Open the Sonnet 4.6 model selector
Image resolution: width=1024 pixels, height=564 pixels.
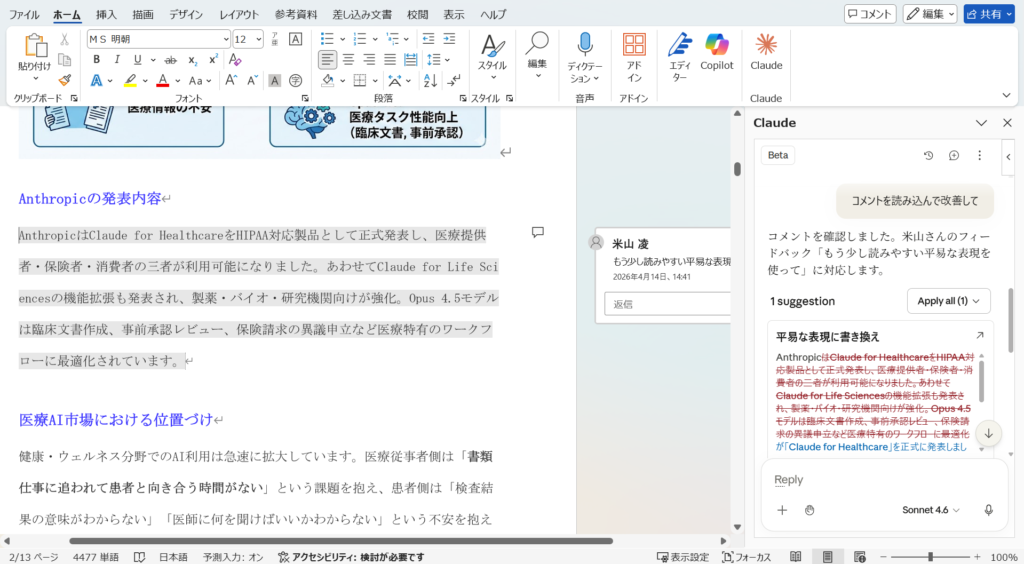pyautogui.click(x=930, y=510)
